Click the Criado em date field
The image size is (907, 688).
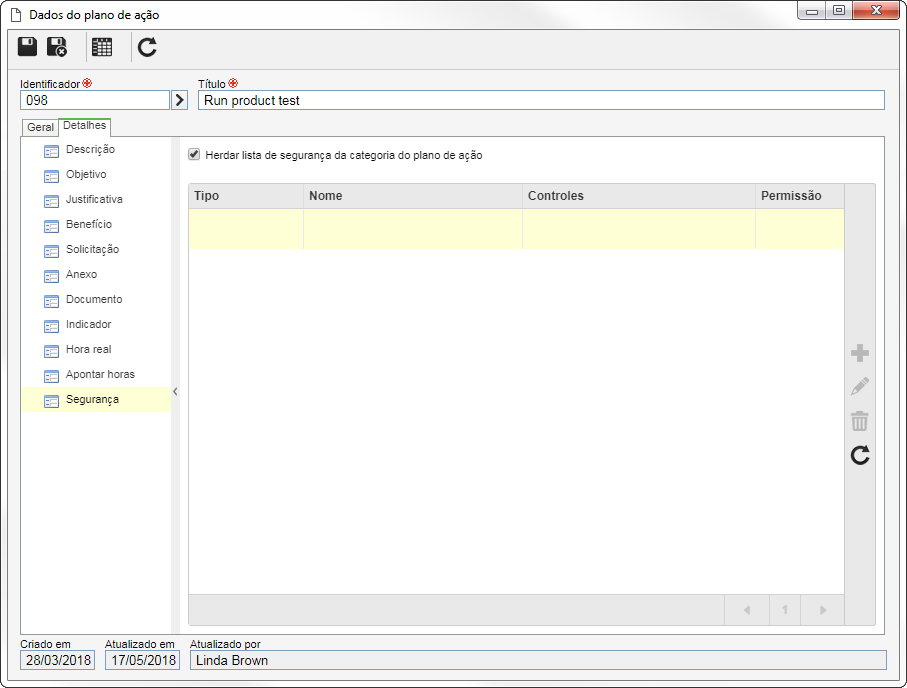click(x=57, y=660)
